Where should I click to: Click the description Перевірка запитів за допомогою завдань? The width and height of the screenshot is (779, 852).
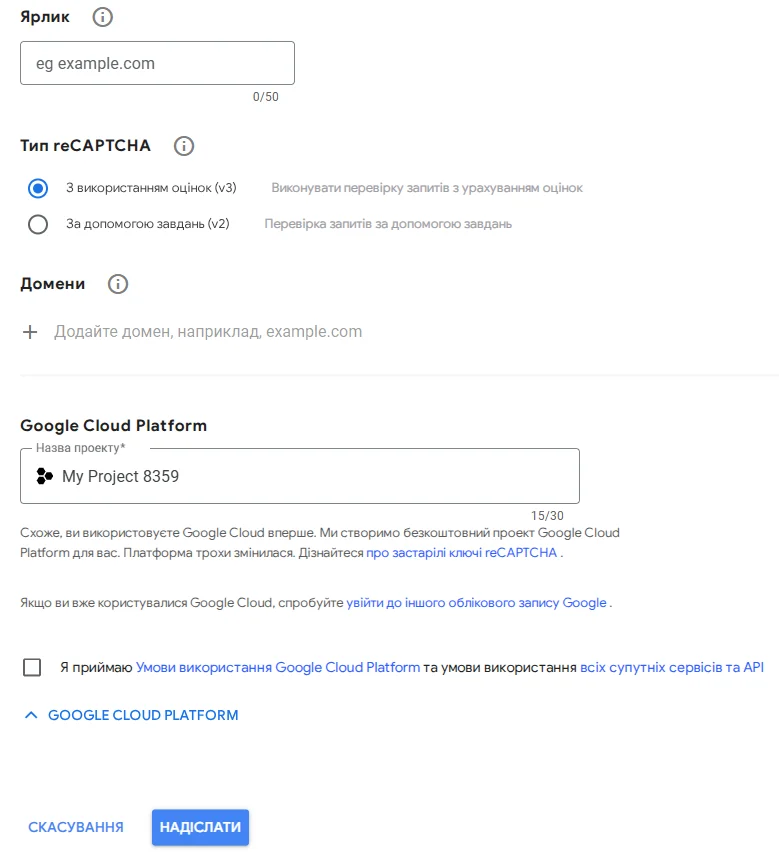click(x=388, y=224)
